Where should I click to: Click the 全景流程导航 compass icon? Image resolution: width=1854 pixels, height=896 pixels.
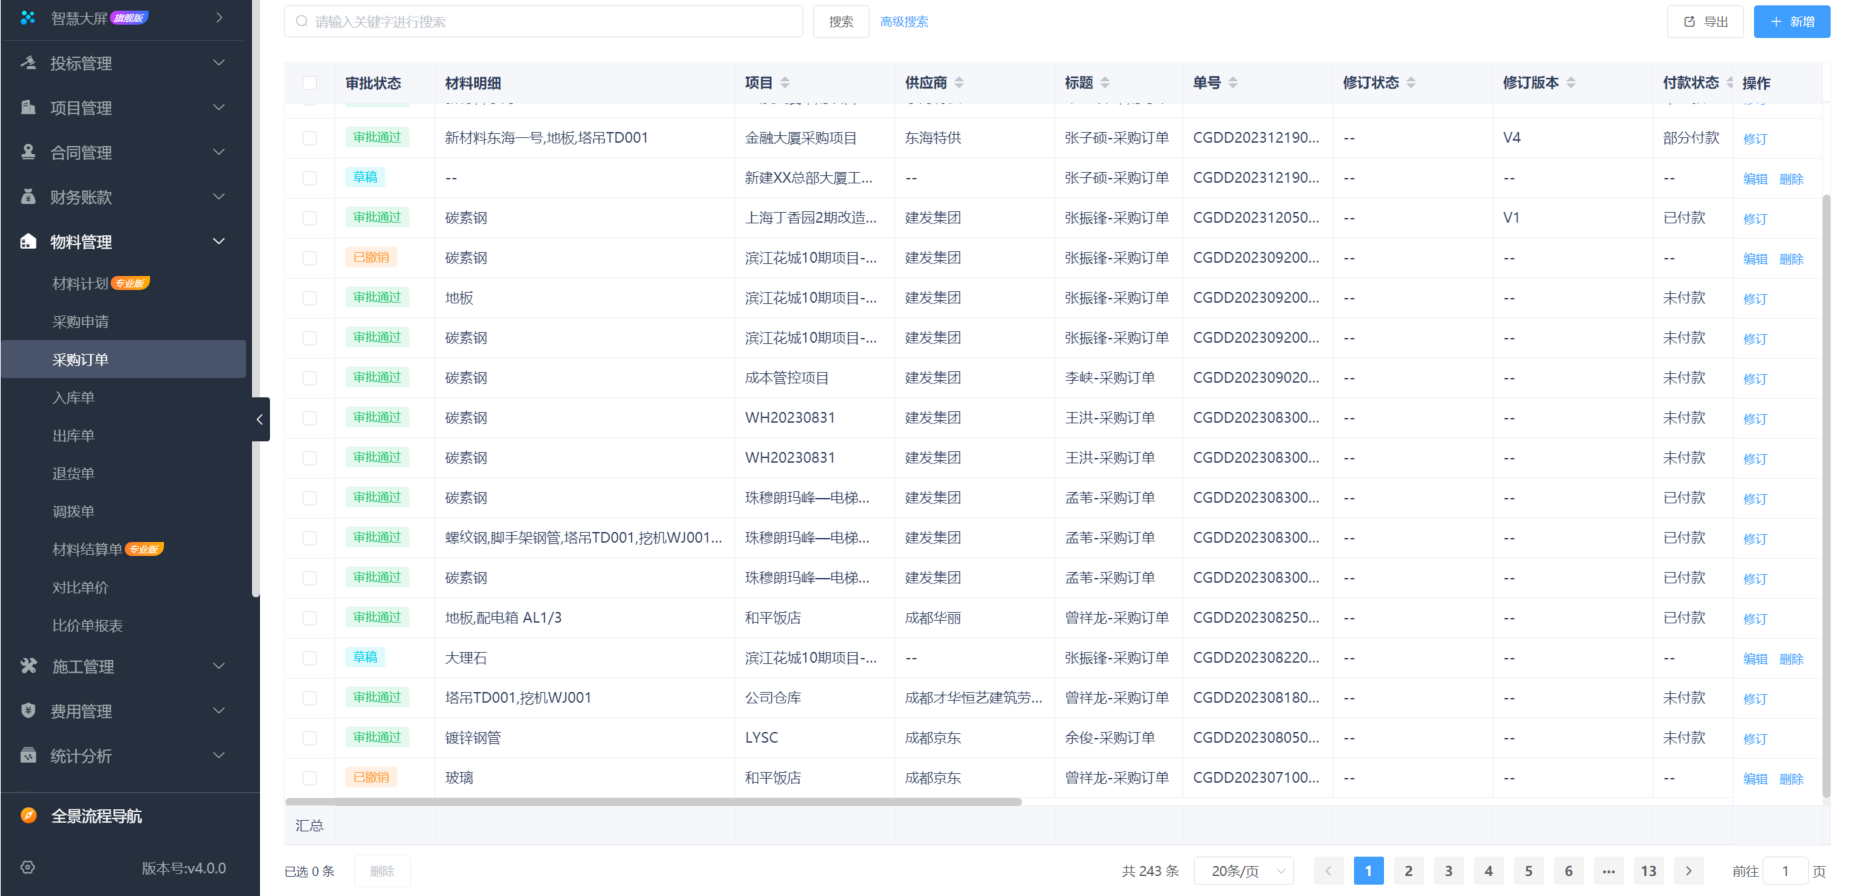[28, 816]
